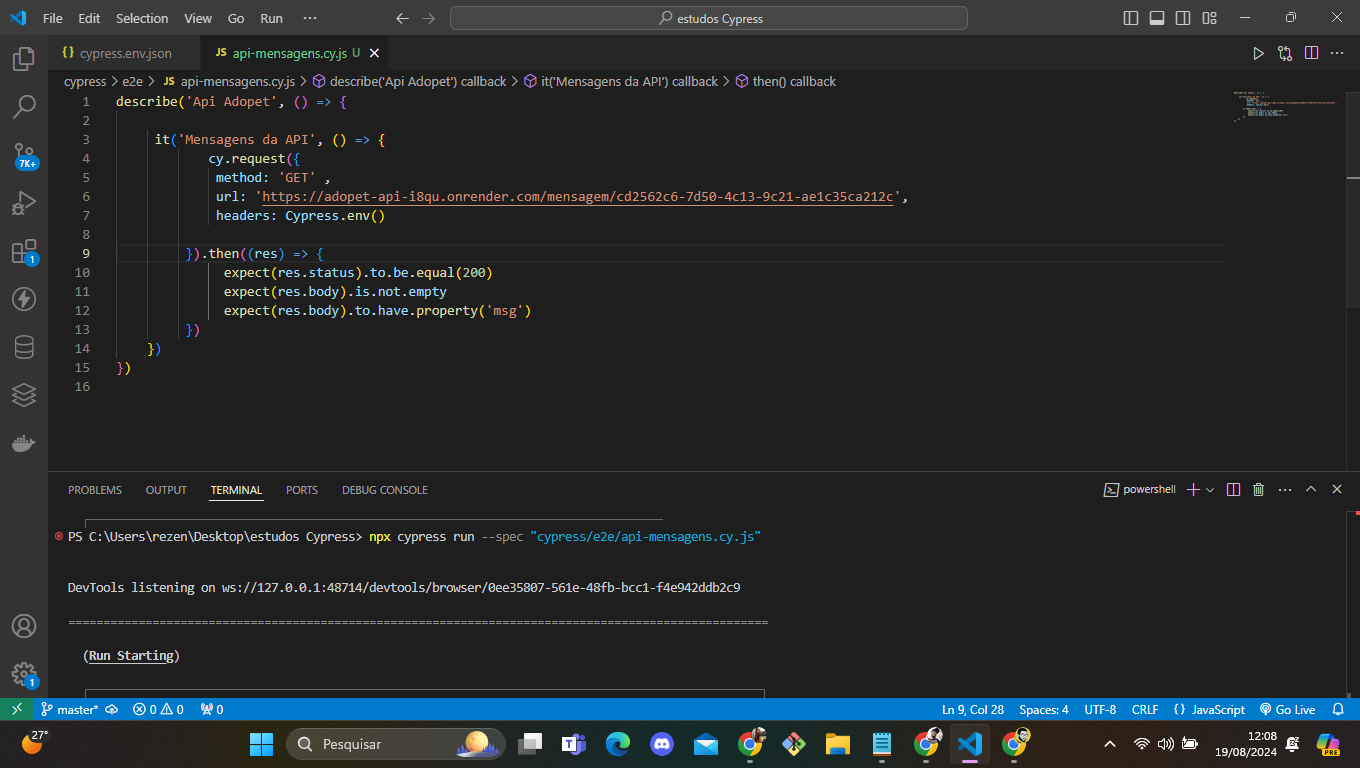The image size is (1360, 768).
Task: Toggle the Primary Side Bar layout icon
Action: [1131, 18]
